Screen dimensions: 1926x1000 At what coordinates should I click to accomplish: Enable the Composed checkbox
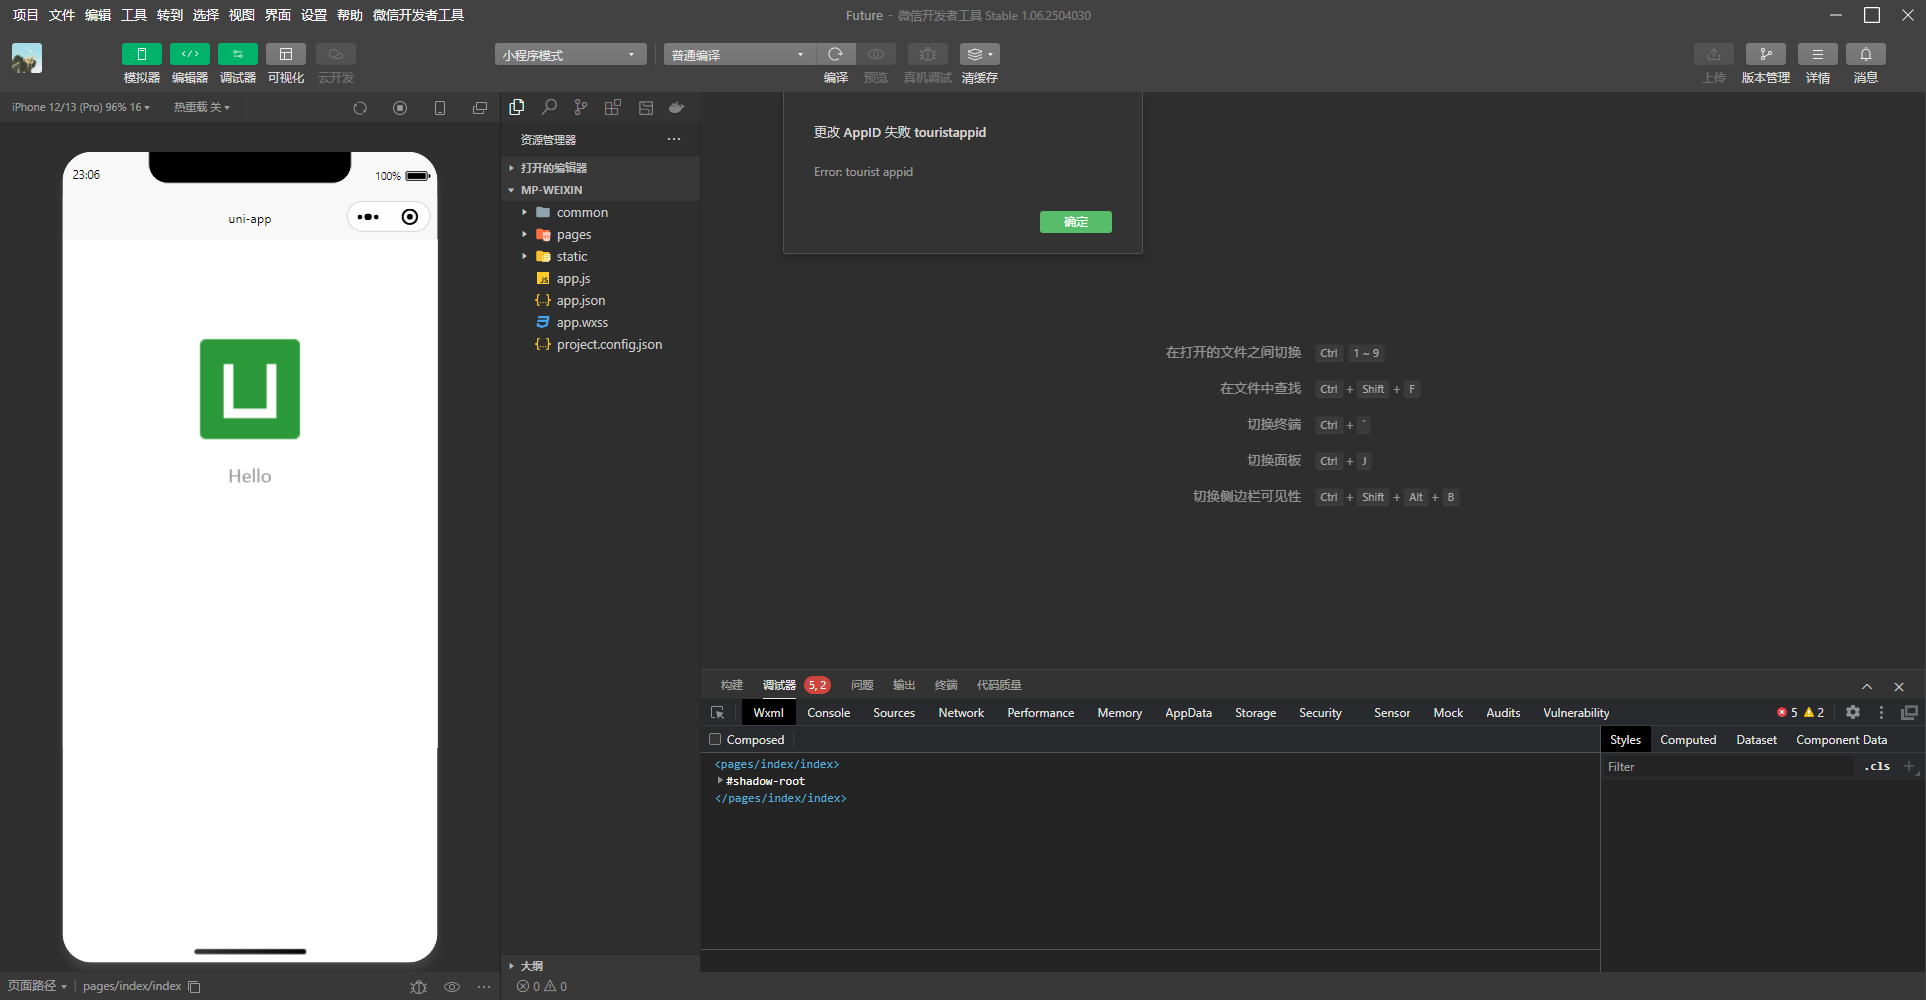715,740
